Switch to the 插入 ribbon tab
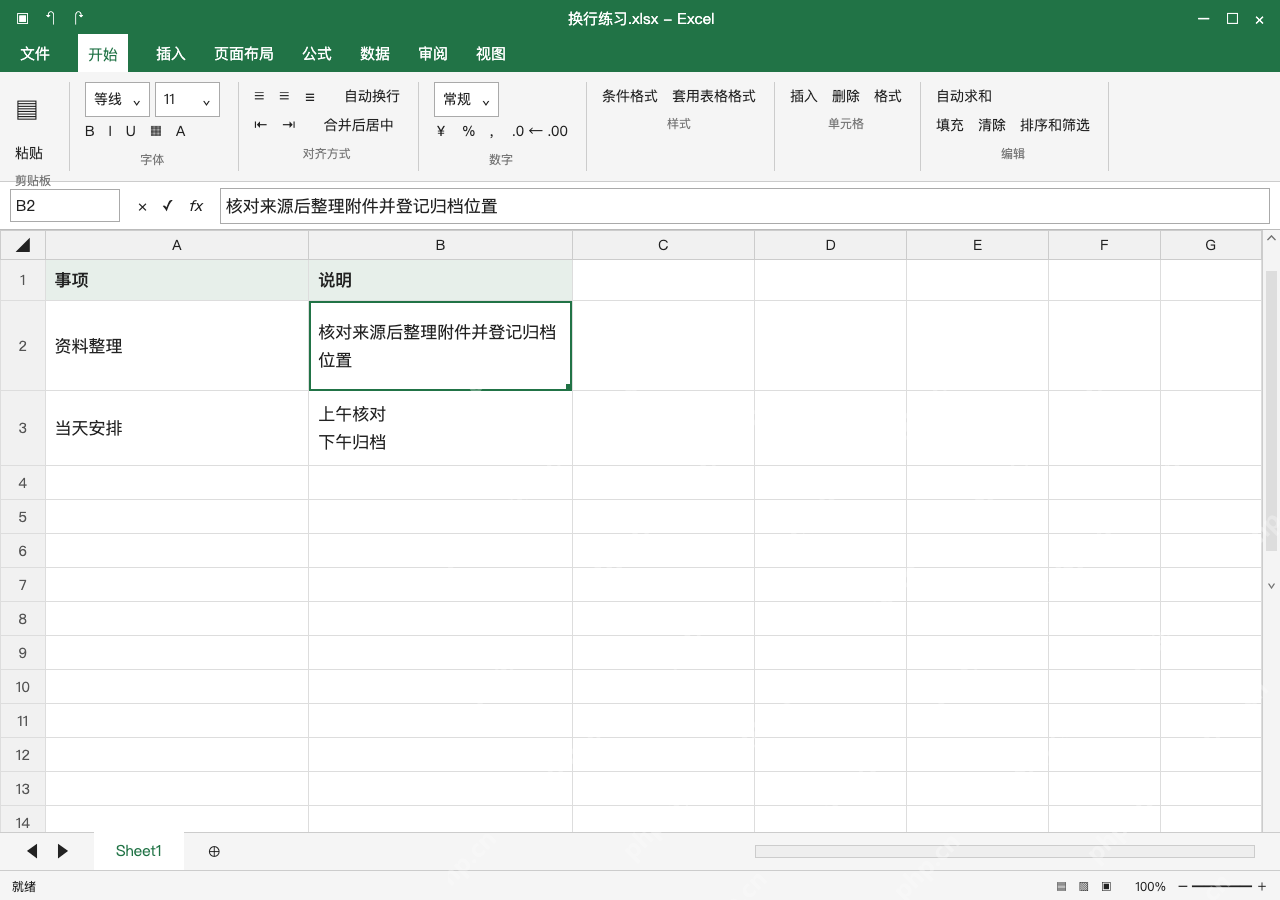This screenshot has width=1280, height=900. coord(171,53)
